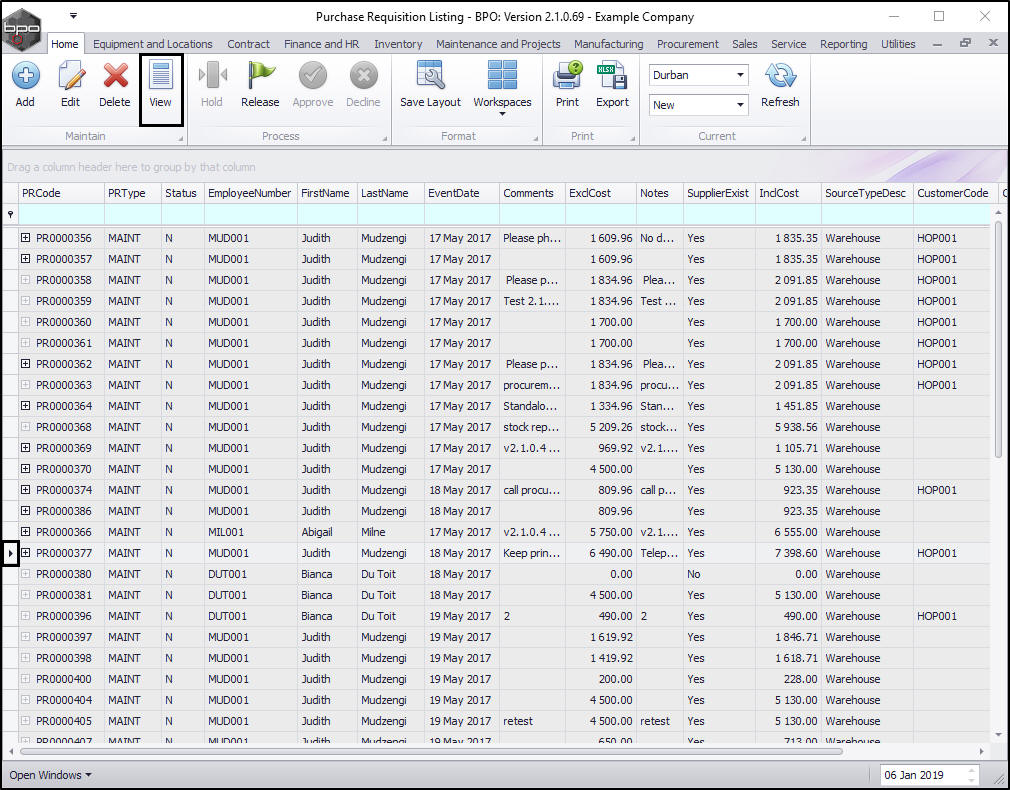Expand row PR0000362
This screenshot has height=790, width=1010.
25,364
